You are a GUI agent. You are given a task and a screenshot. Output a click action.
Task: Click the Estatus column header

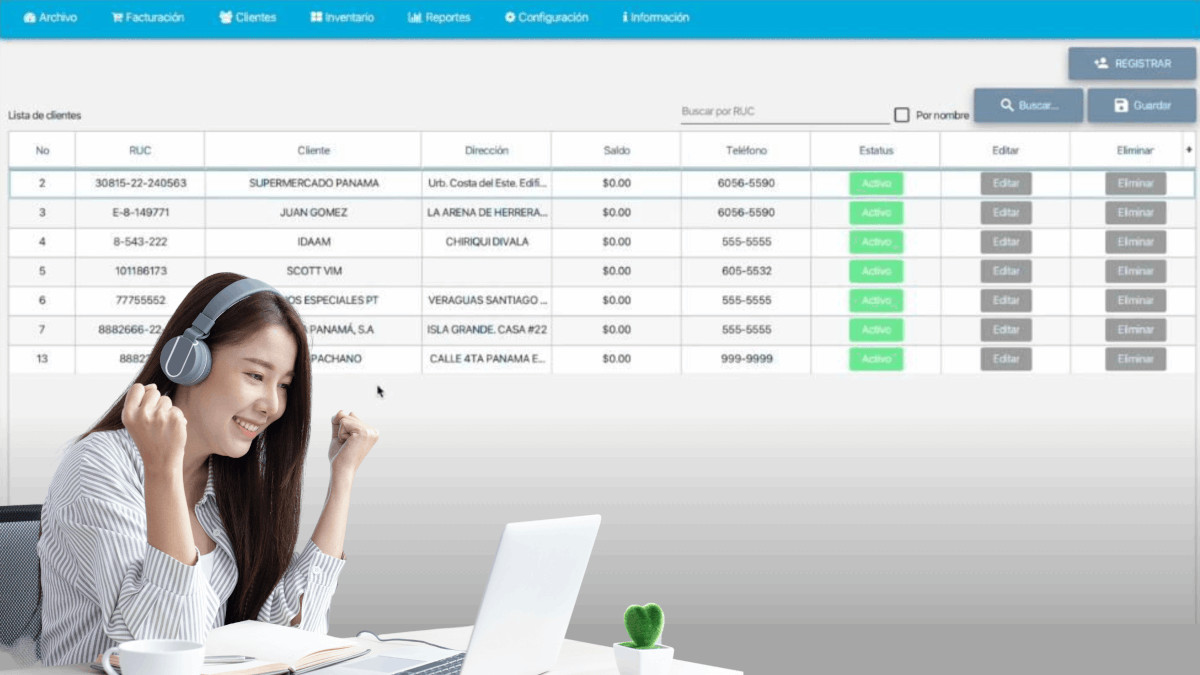pyautogui.click(x=876, y=150)
